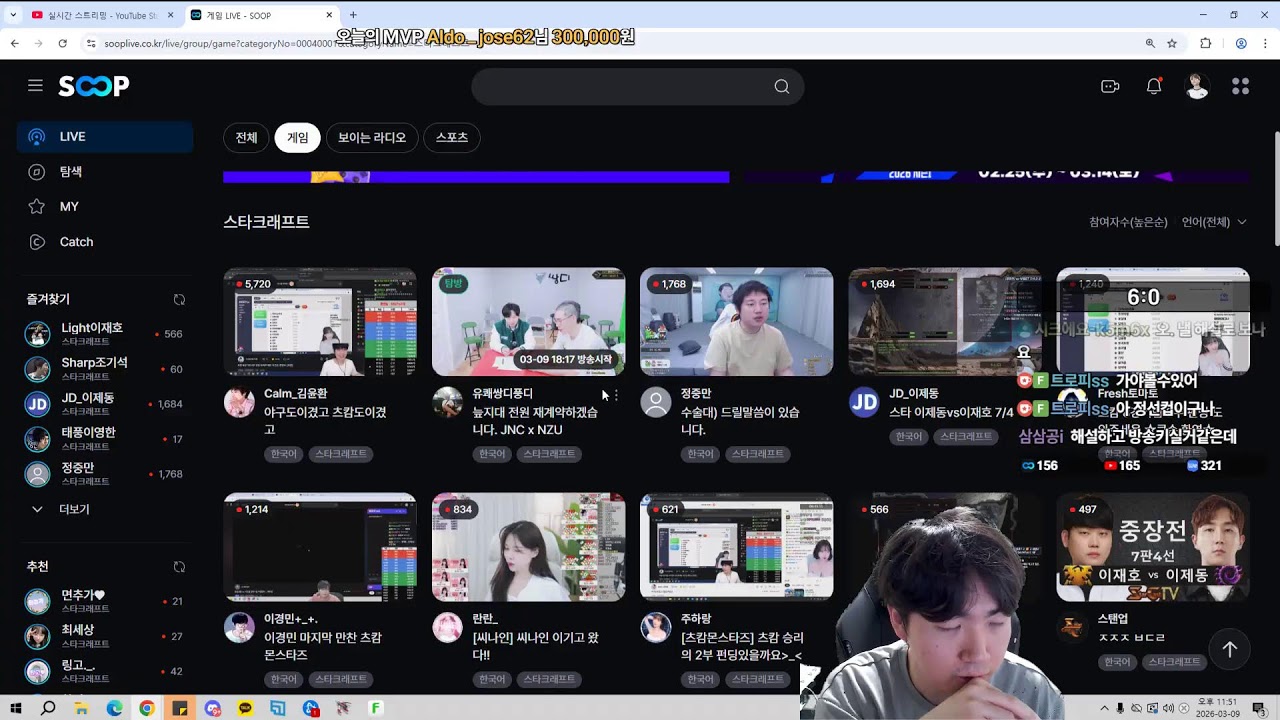Reload the page in Chrome

[63, 44]
